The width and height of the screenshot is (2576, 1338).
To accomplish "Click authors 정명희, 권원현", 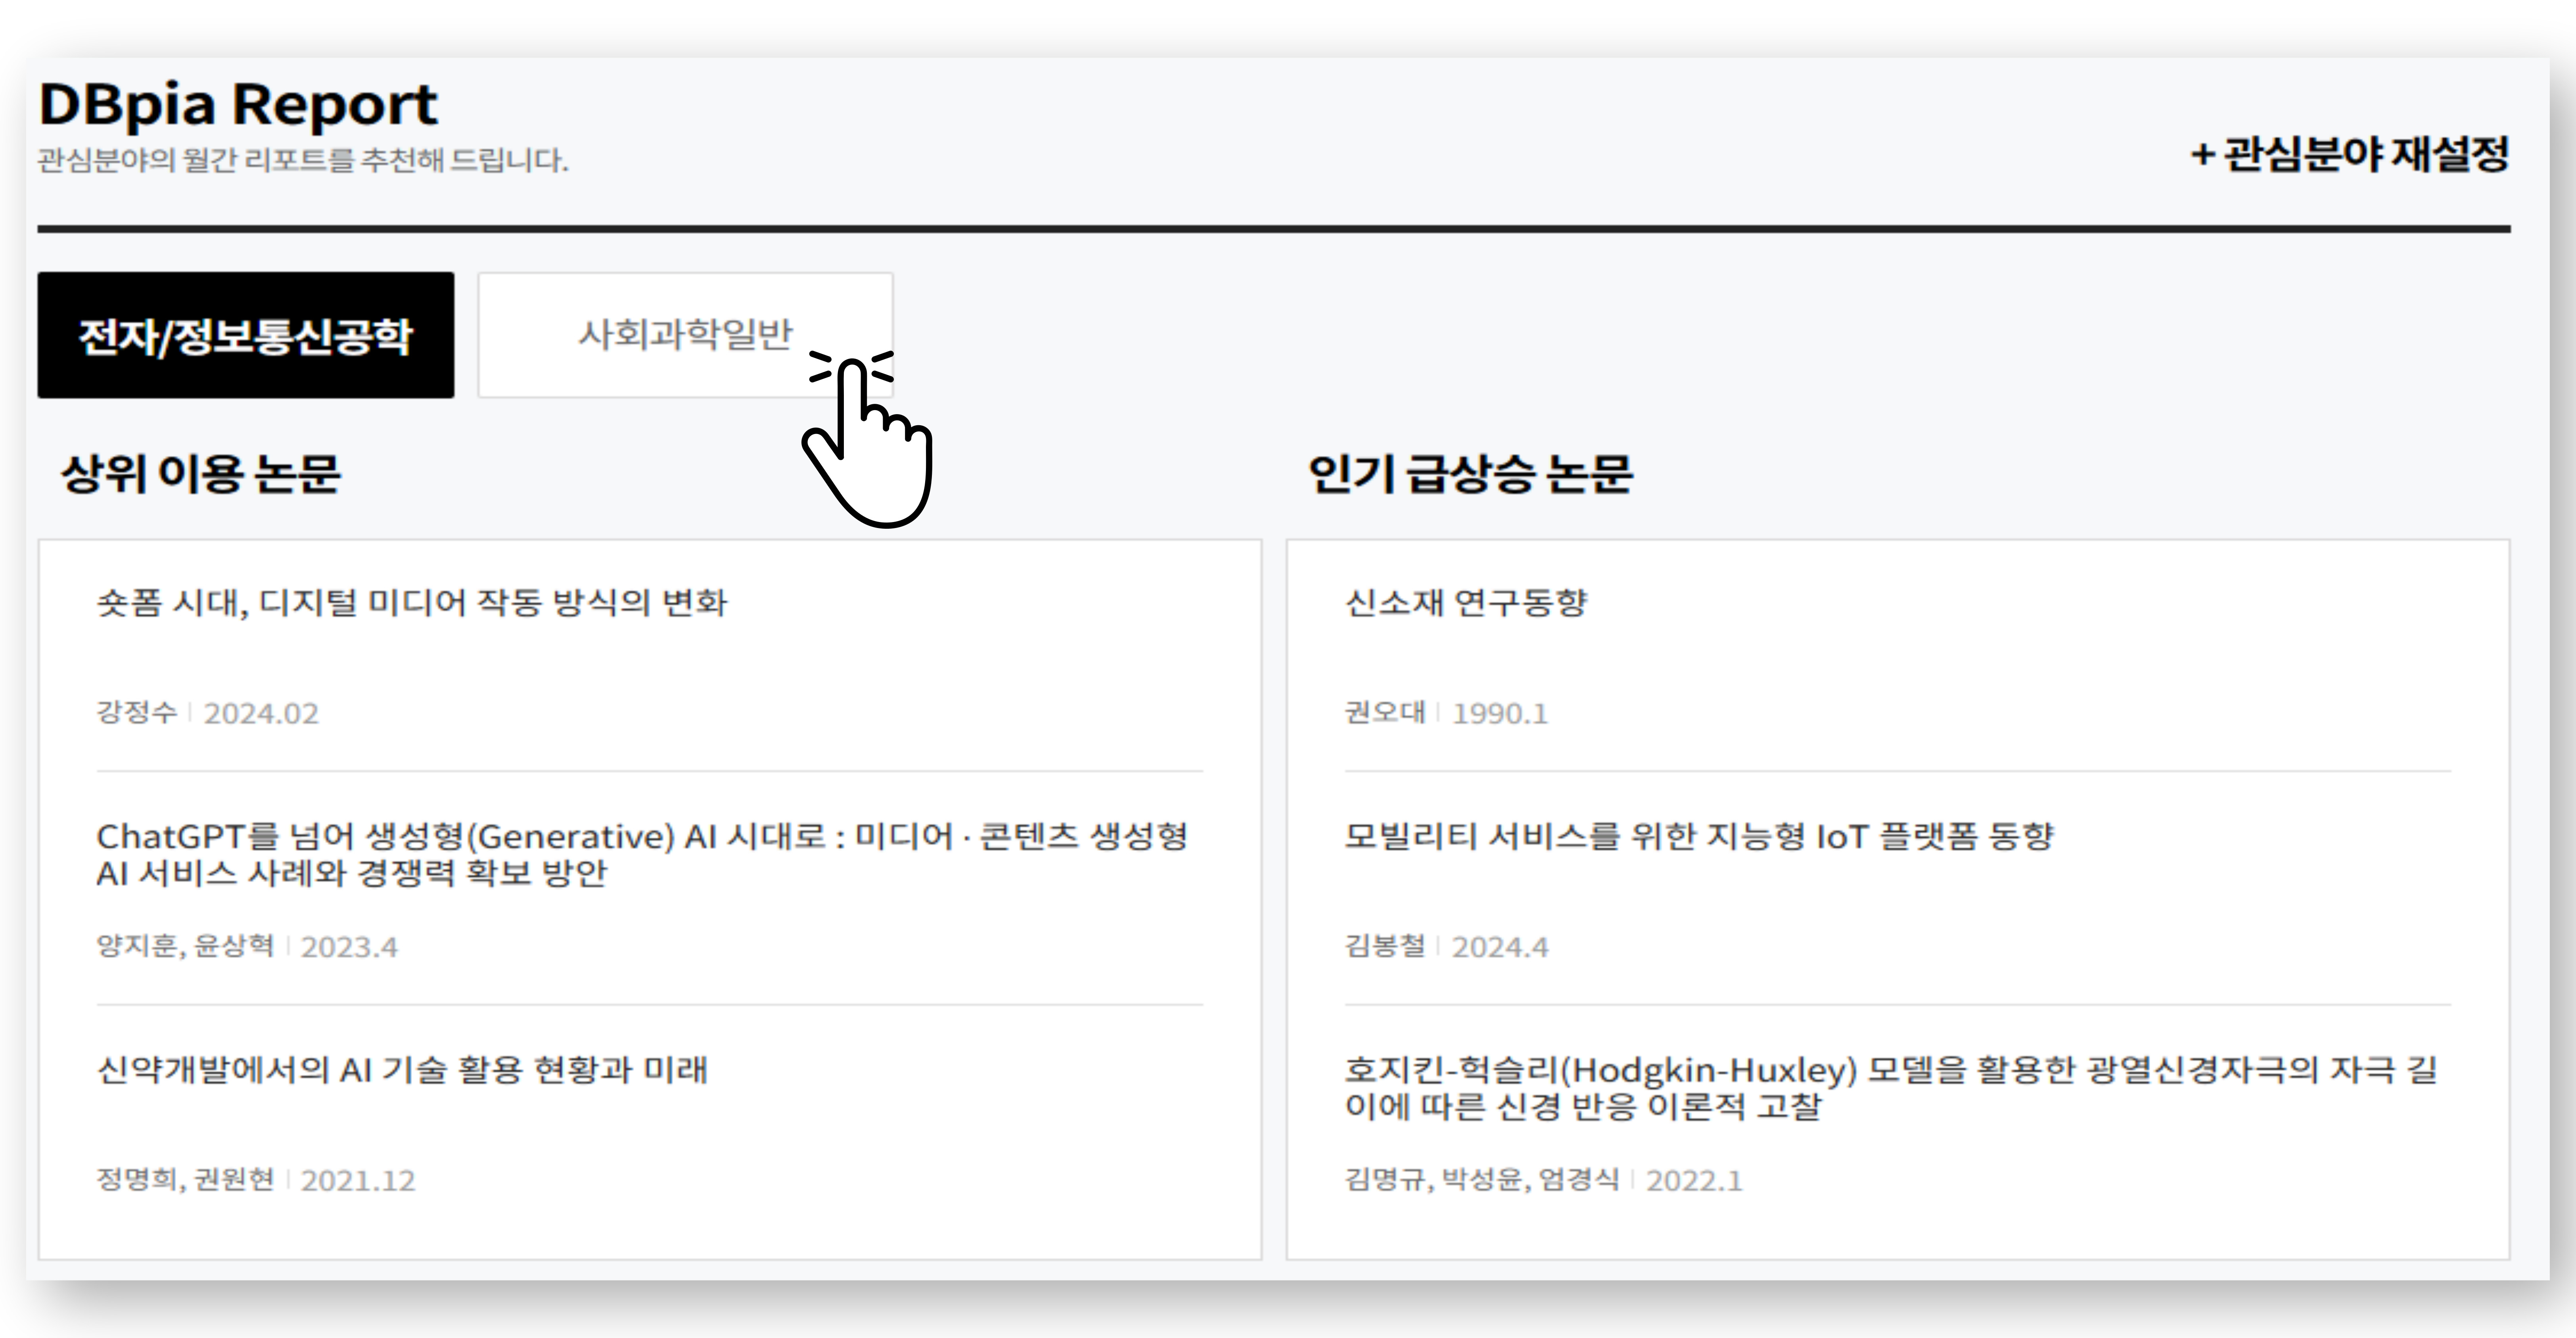I will [185, 1180].
